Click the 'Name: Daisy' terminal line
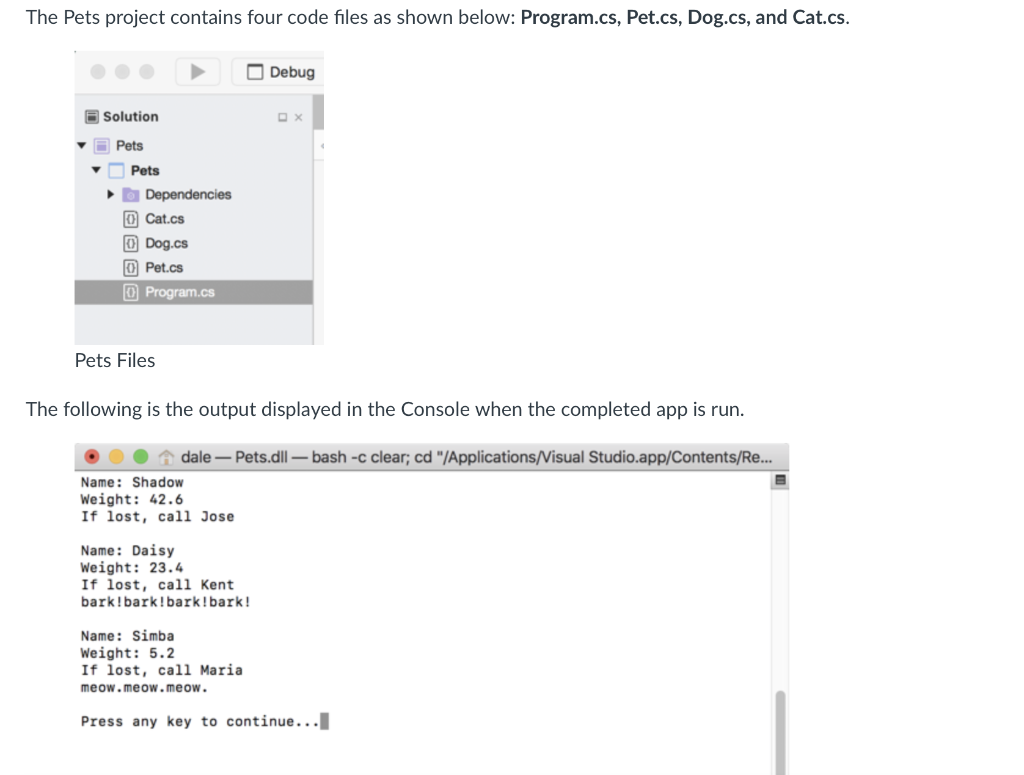The height and width of the screenshot is (775, 1024). (127, 551)
